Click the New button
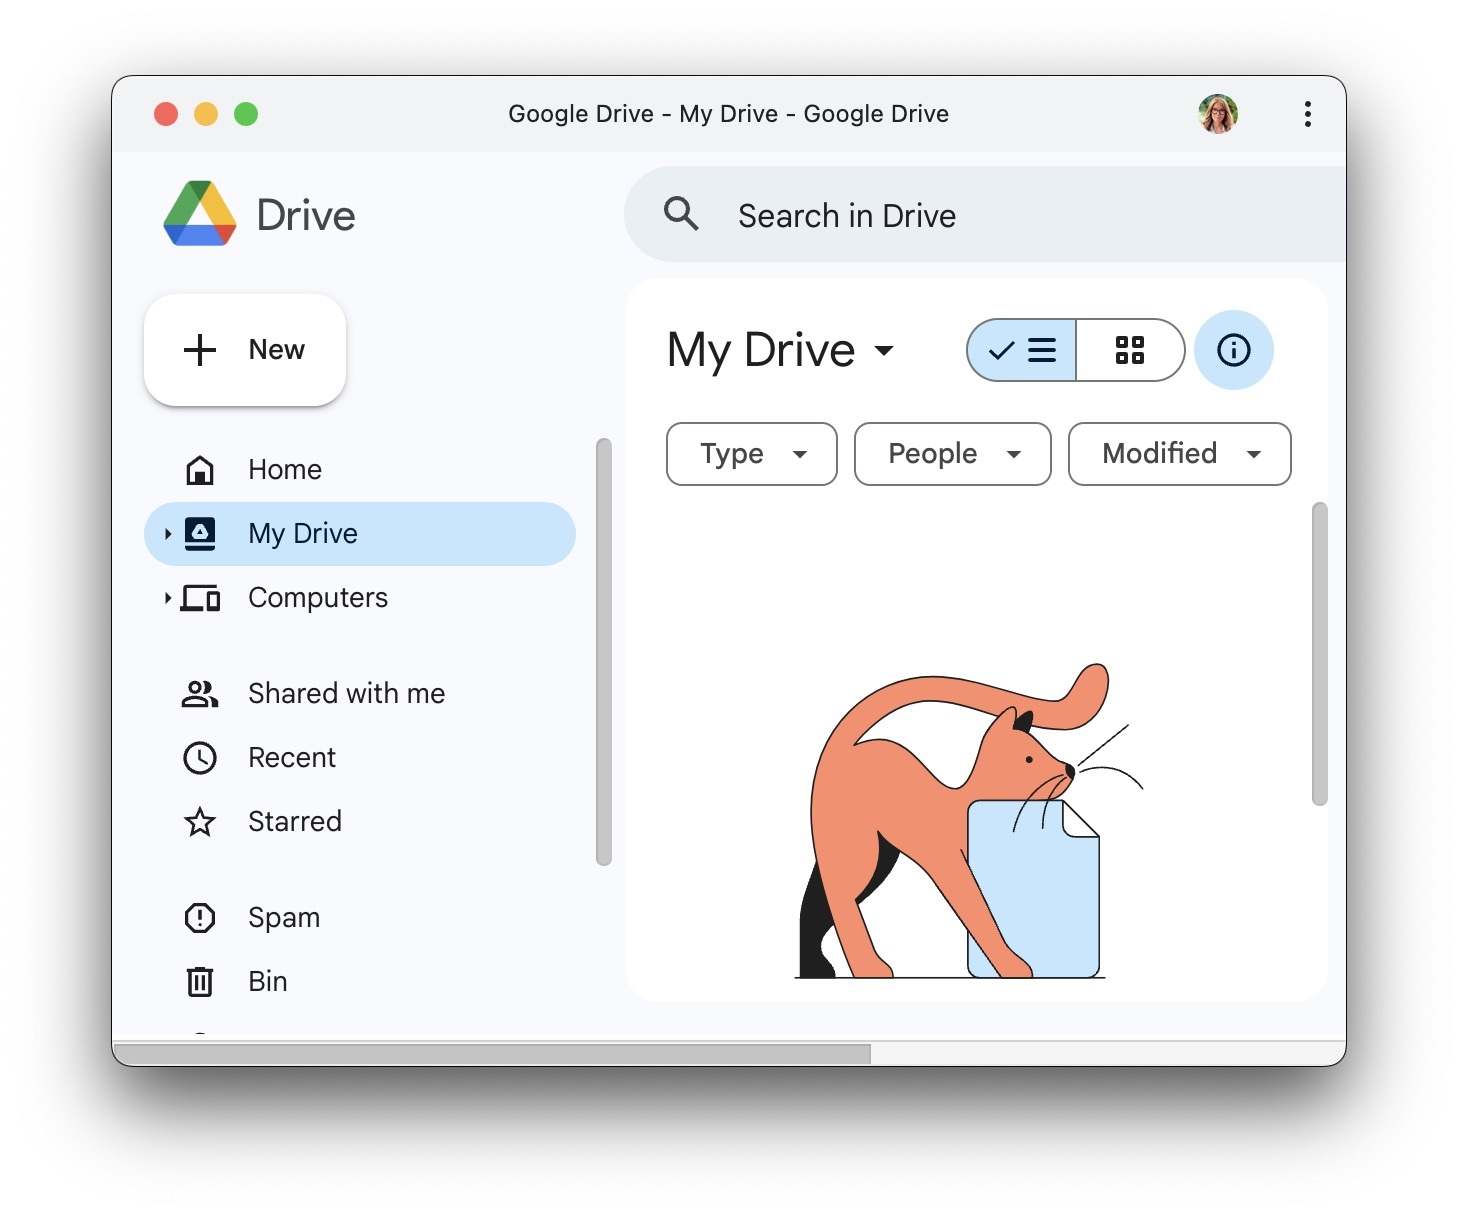 245,350
